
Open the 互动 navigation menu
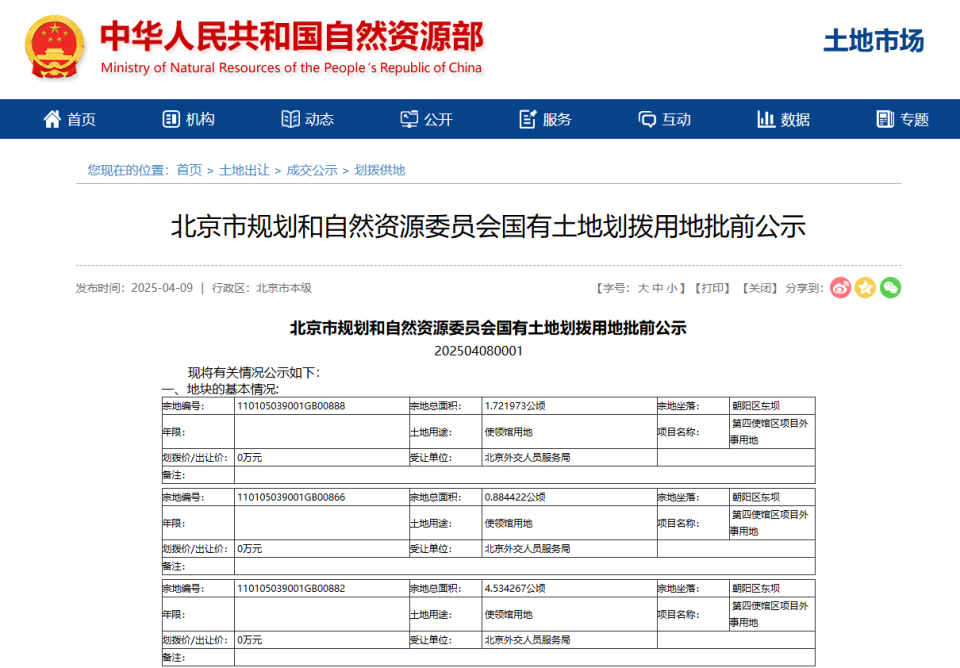pos(677,119)
